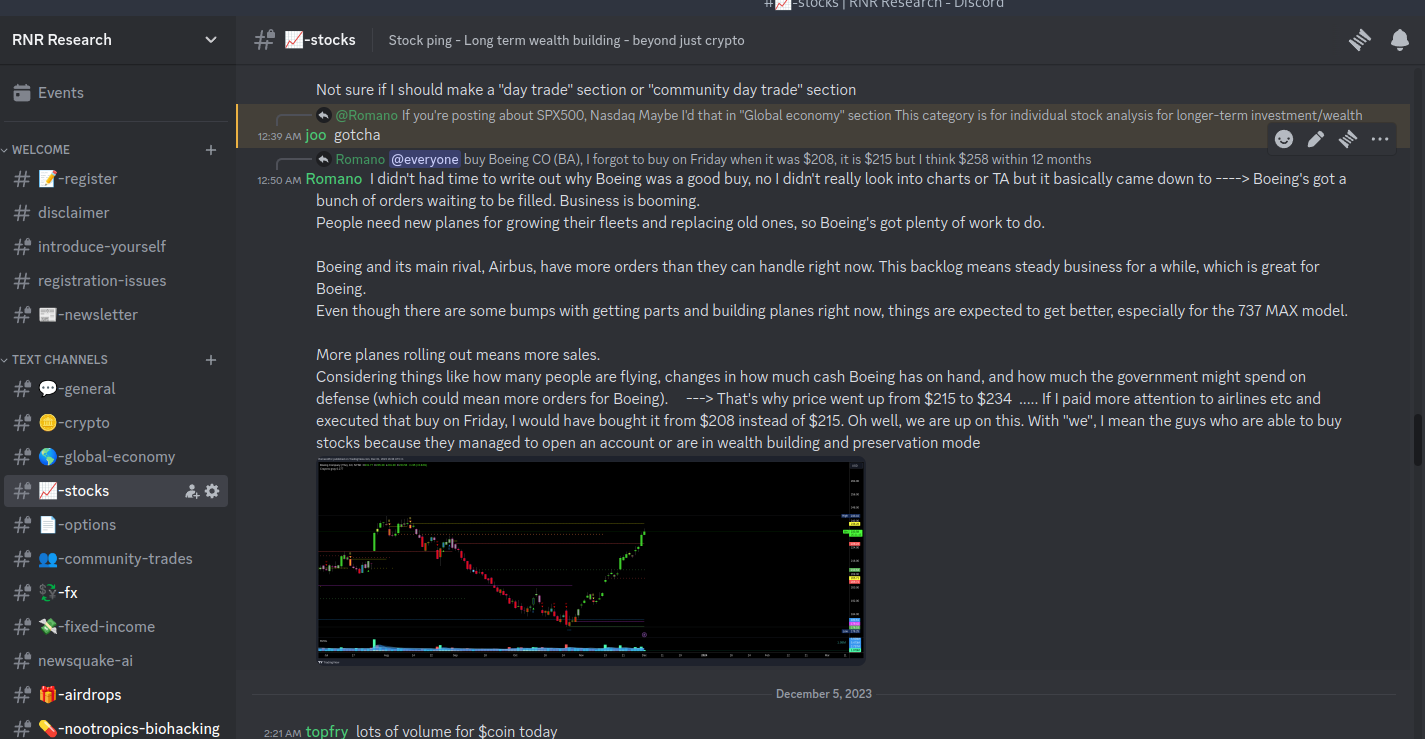Image resolution: width=1425 pixels, height=739 pixels.
Task: Open the newsletter channel
Action: tap(116, 315)
